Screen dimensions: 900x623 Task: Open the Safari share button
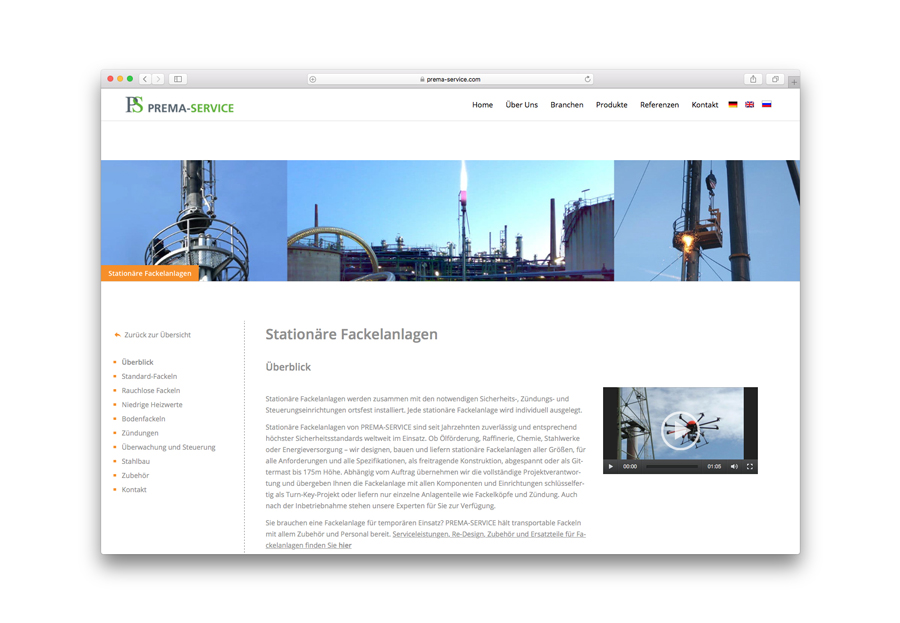(753, 79)
